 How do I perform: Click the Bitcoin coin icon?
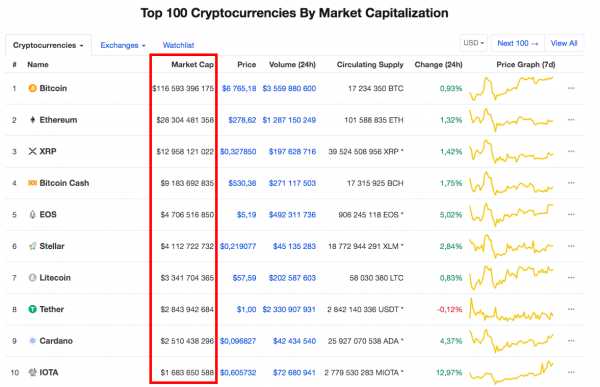pyautogui.click(x=33, y=88)
